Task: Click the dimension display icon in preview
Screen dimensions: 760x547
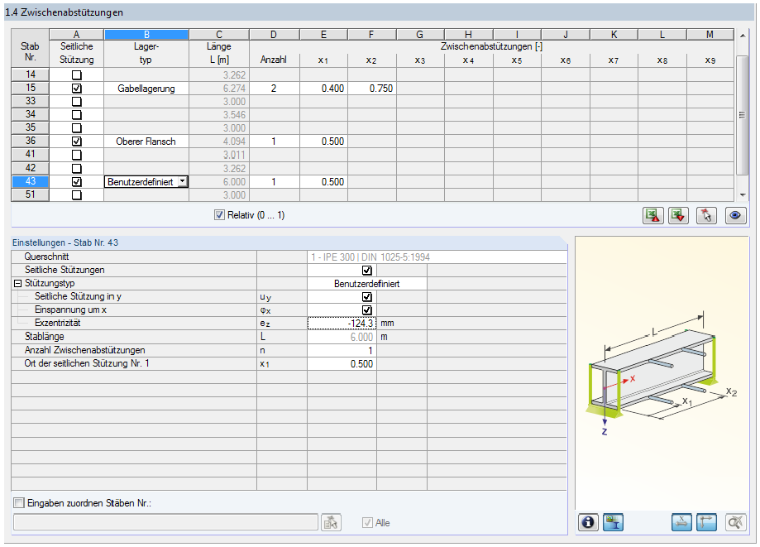Action: coord(681,522)
